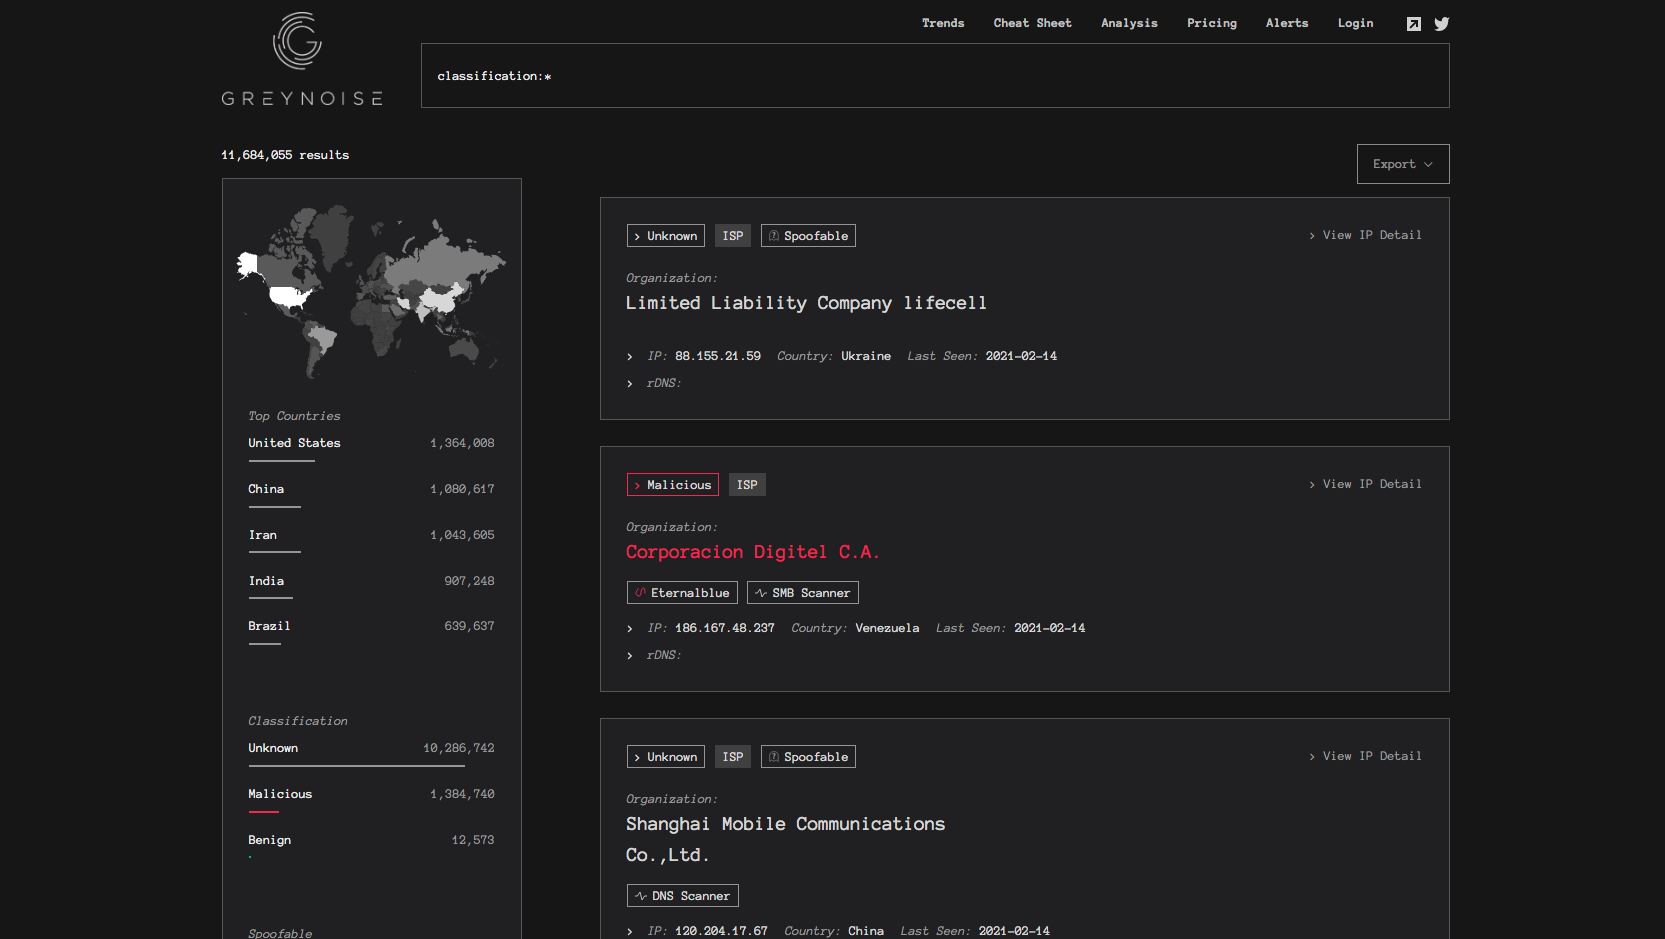View IP Detail for Corporacion Digitel
This screenshot has height=939, width=1665.
pos(1366,484)
